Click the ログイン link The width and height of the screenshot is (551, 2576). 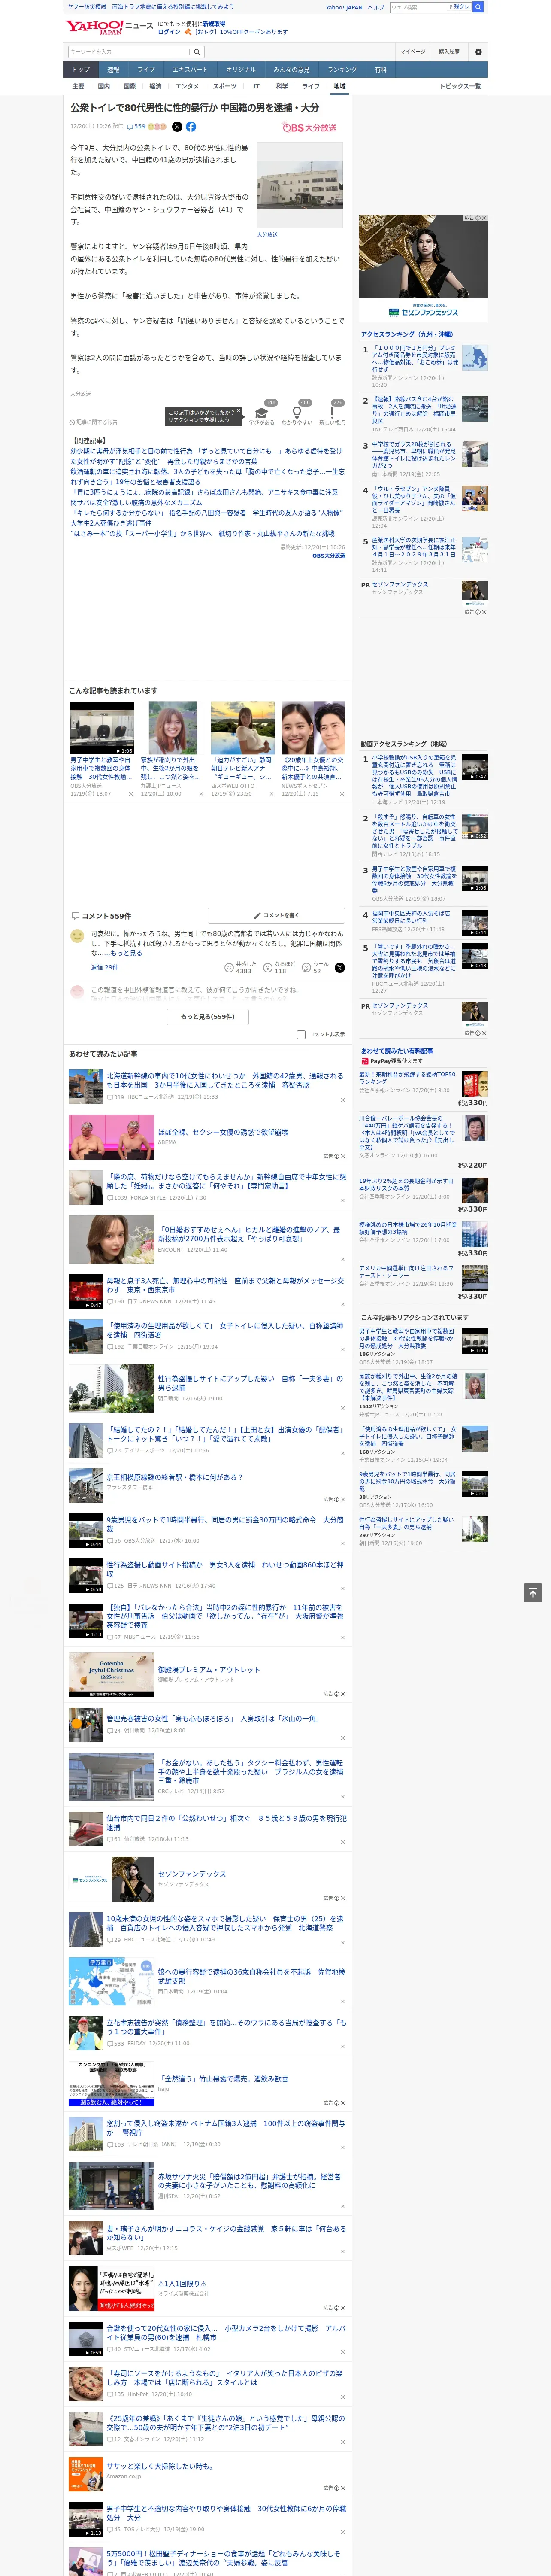coord(169,32)
